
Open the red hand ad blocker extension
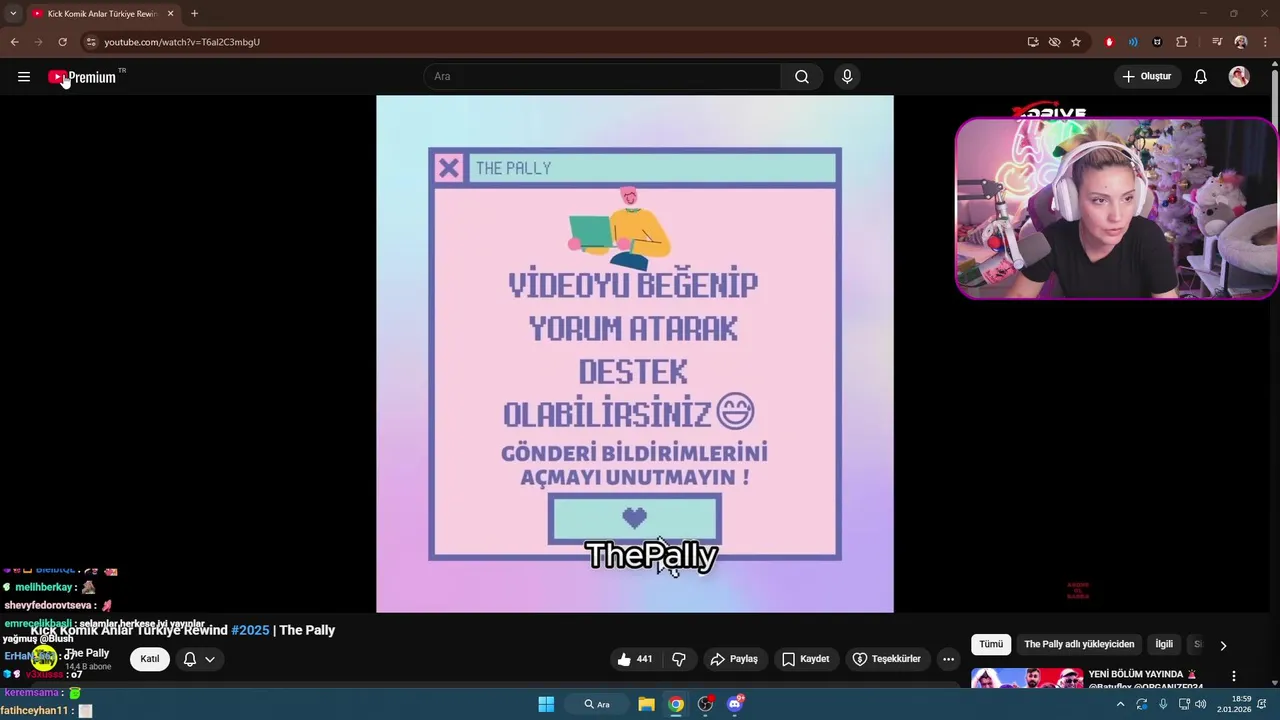pos(1109,42)
